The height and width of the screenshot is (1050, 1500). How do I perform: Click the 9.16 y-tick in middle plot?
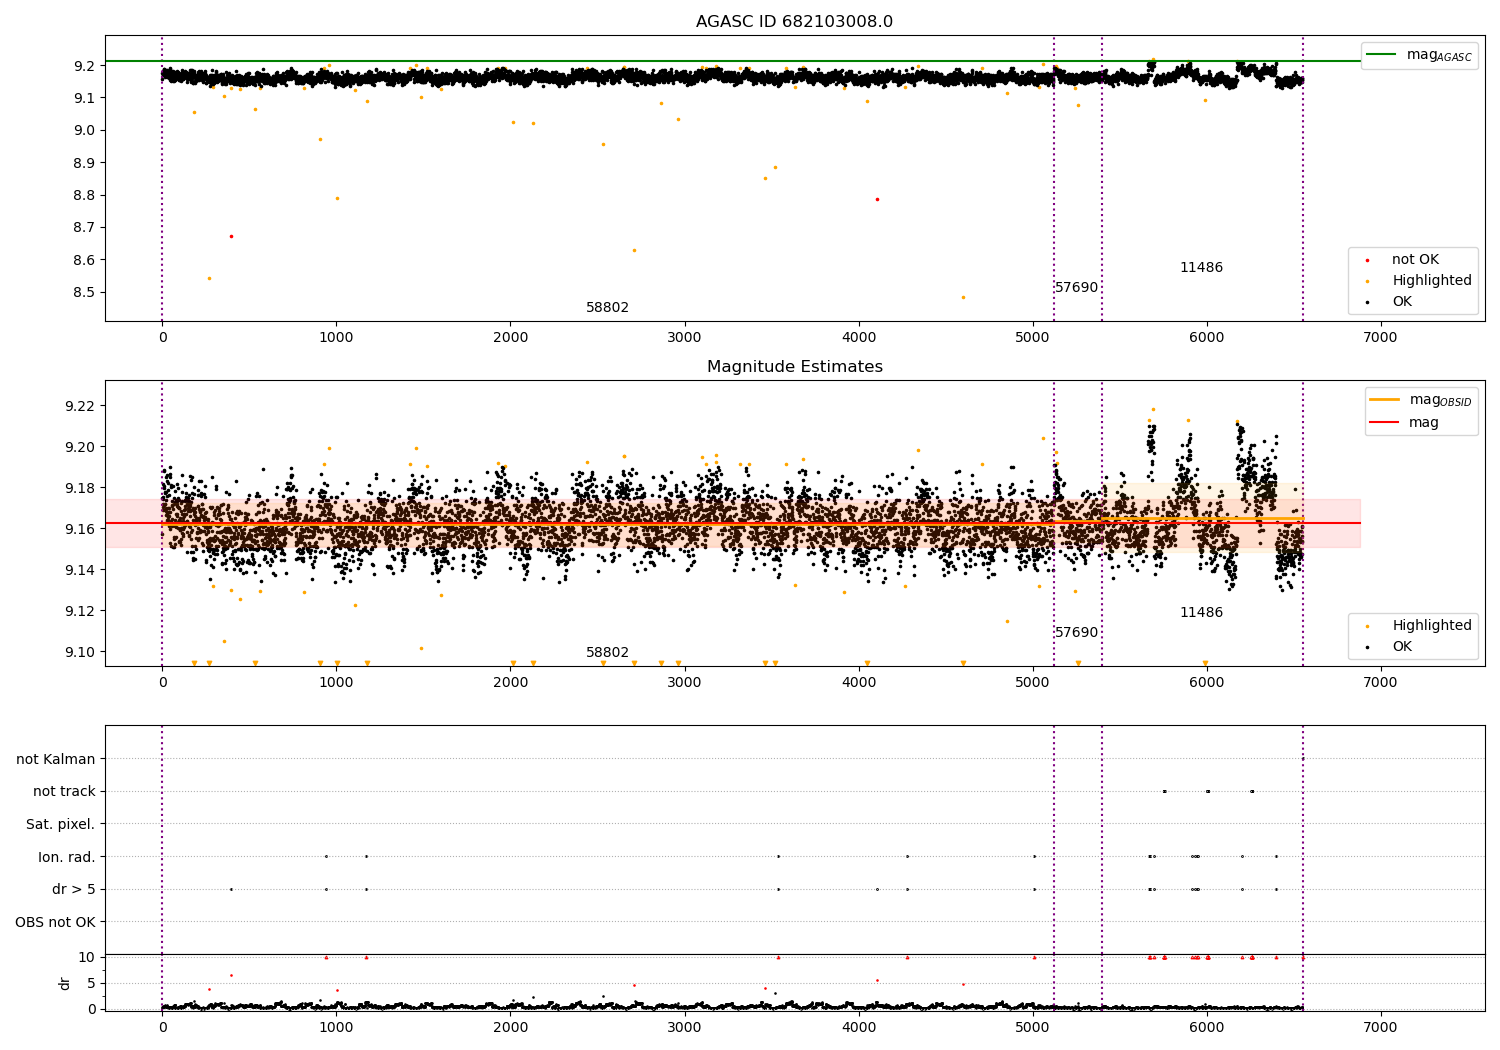(80, 529)
